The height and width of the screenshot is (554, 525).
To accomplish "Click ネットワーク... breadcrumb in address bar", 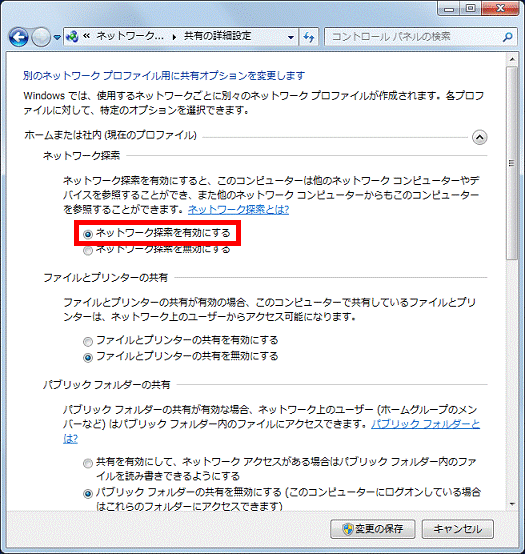I will [130, 36].
